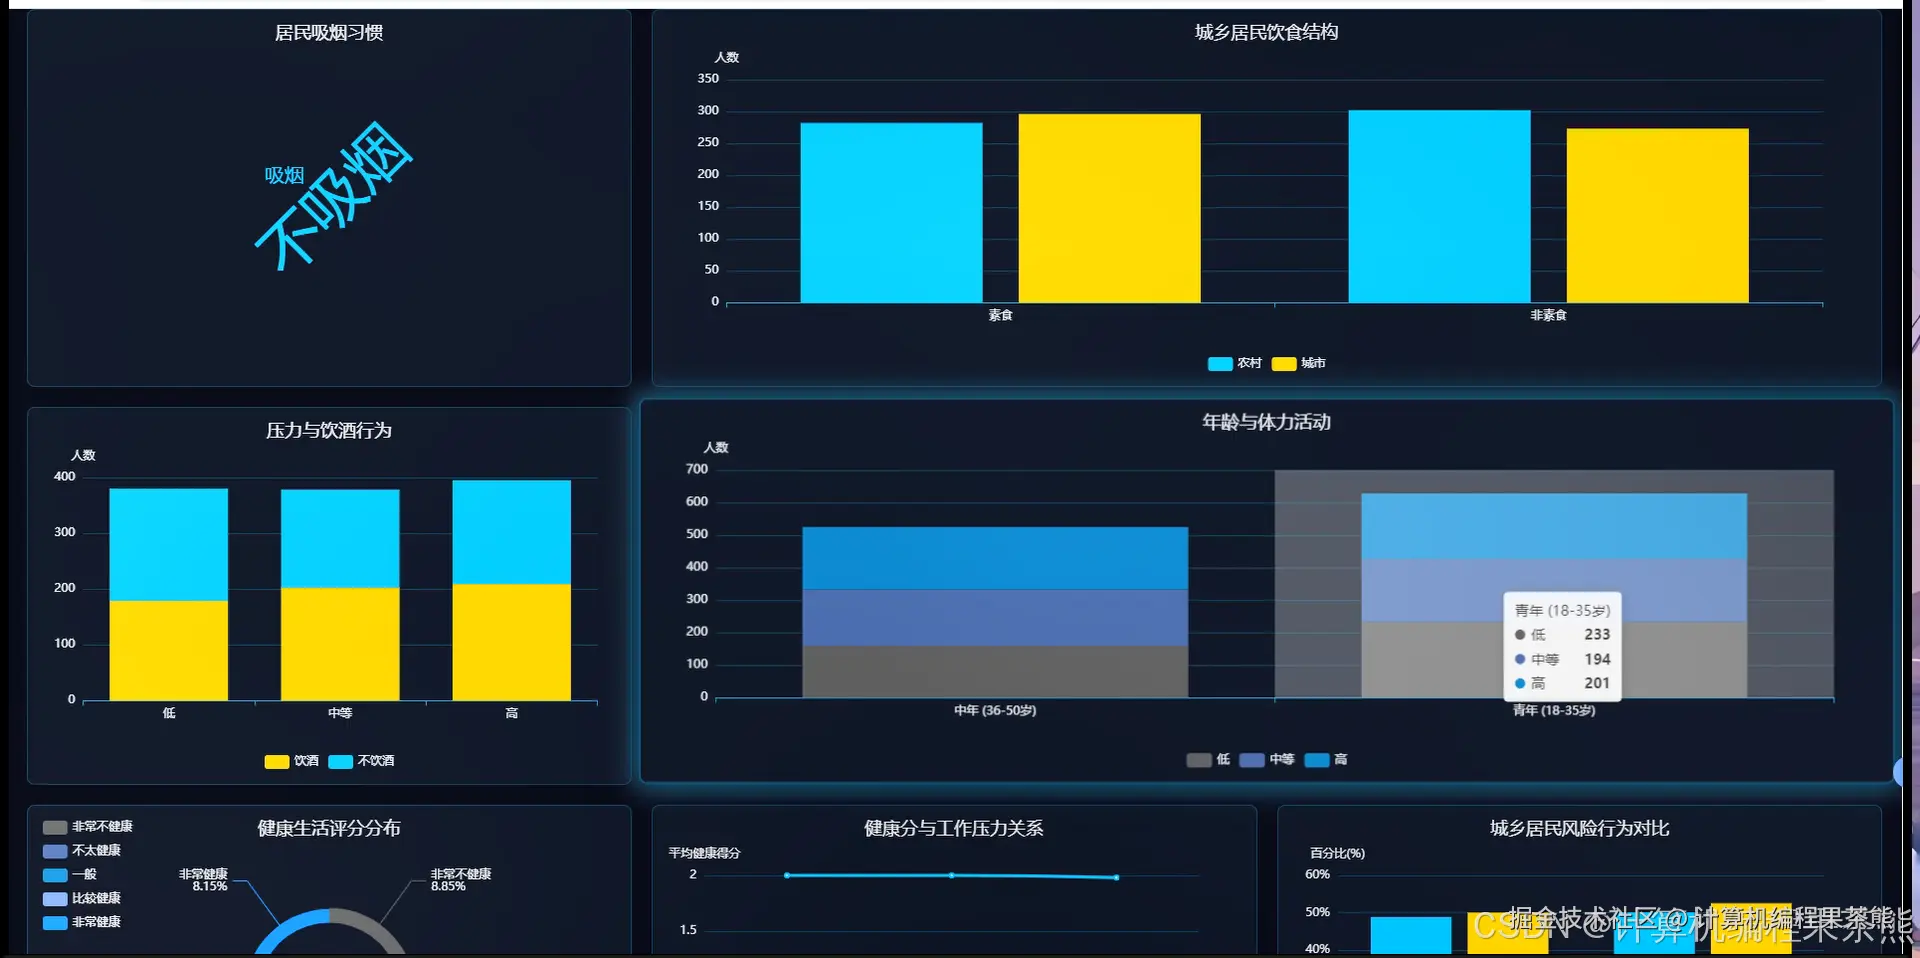Screen dimensions: 1920x958
Task: Click purple 中等 segment of 中年 (36-50岁) bar
Action: (995, 618)
